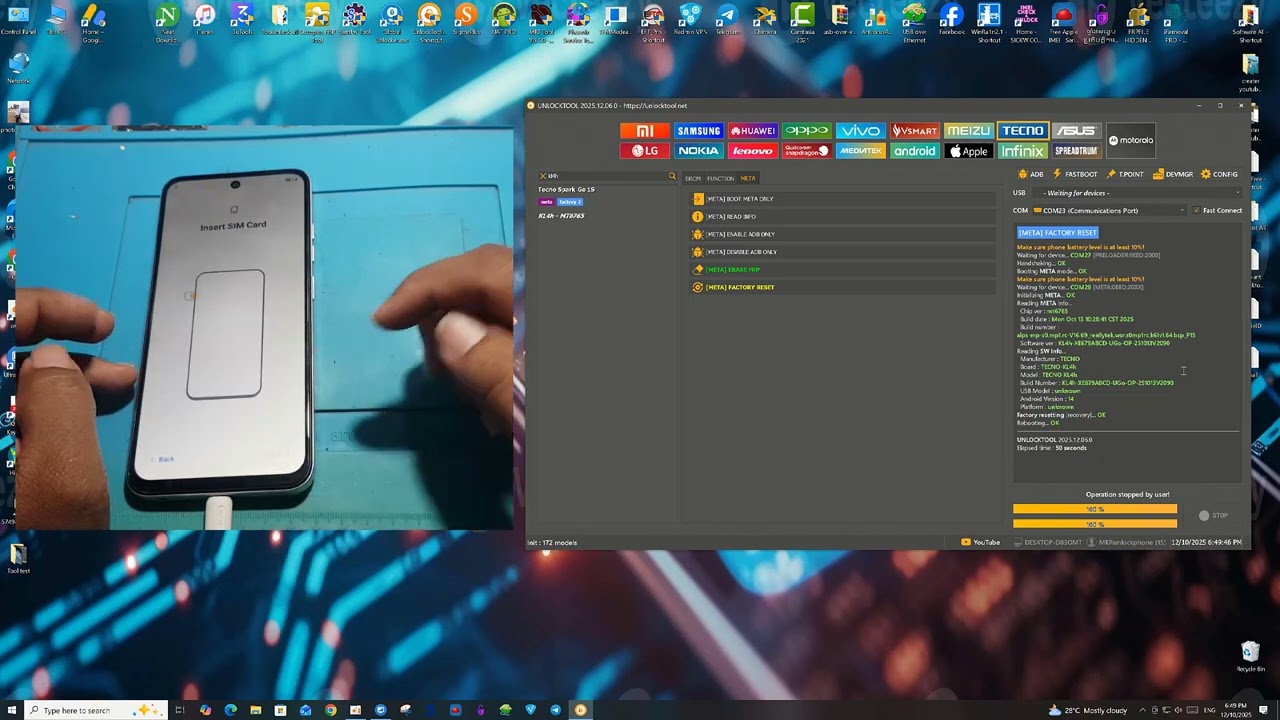Image resolution: width=1280 pixels, height=720 pixels.
Task: Select the Lenovo brand tile
Action: pyautogui.click(x=752, y=151)
